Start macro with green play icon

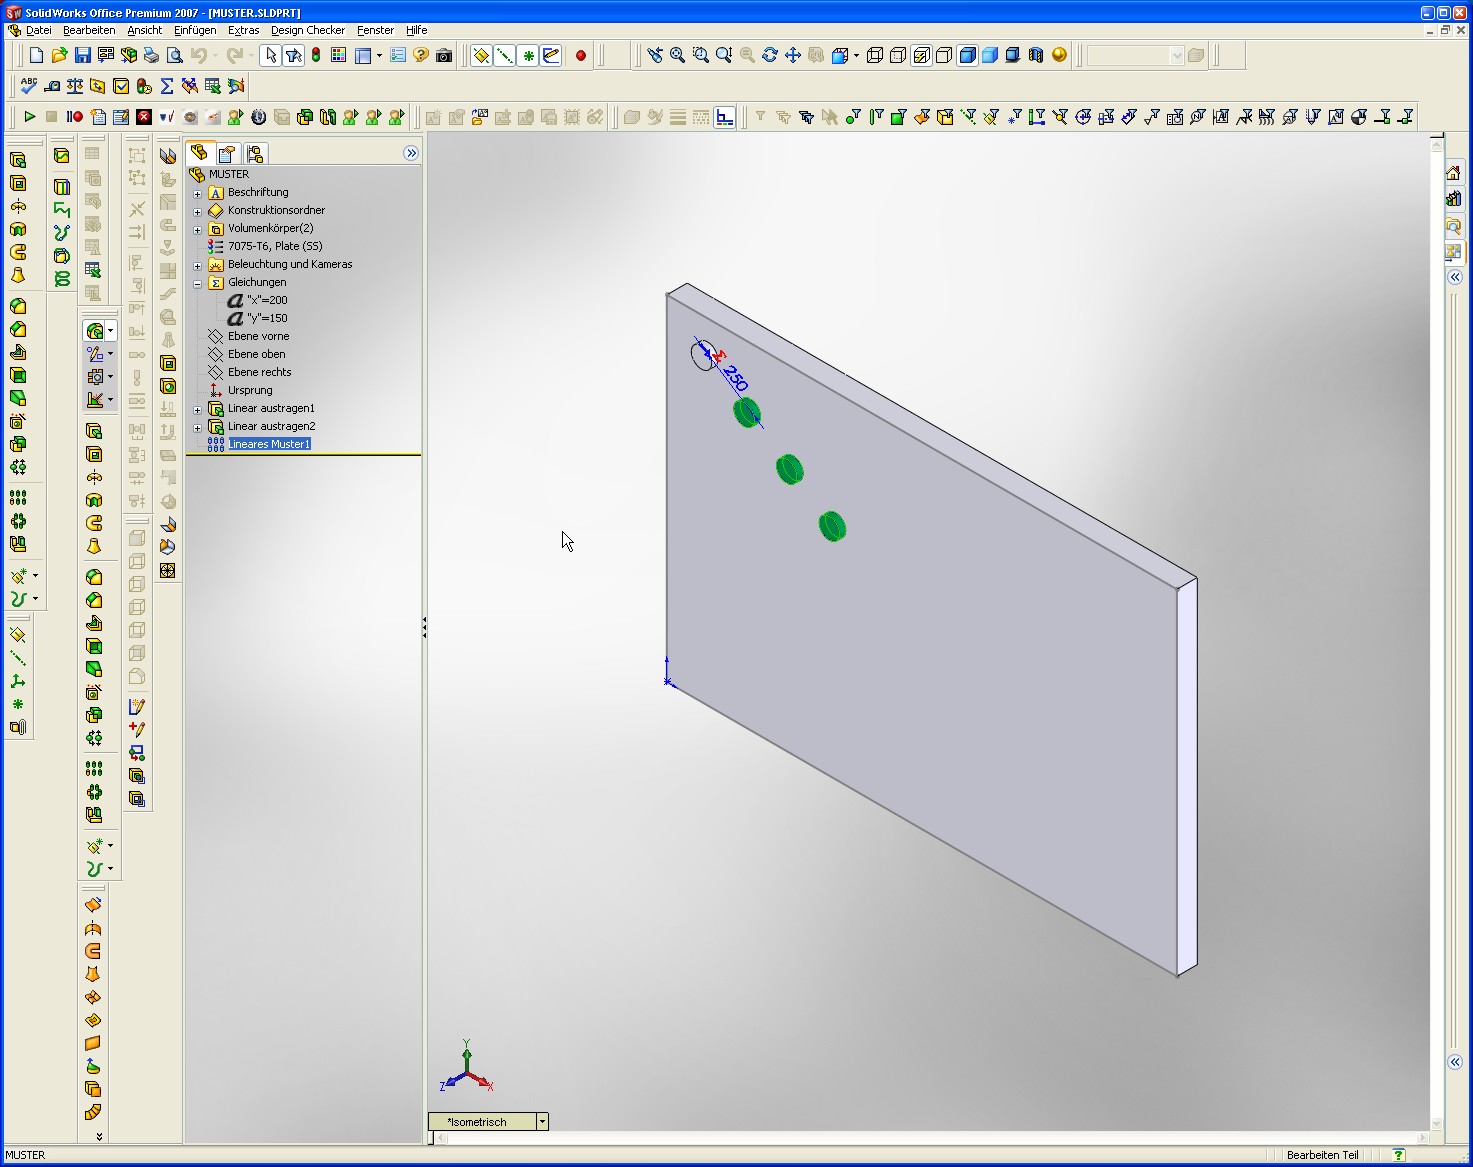click(29, 117)
